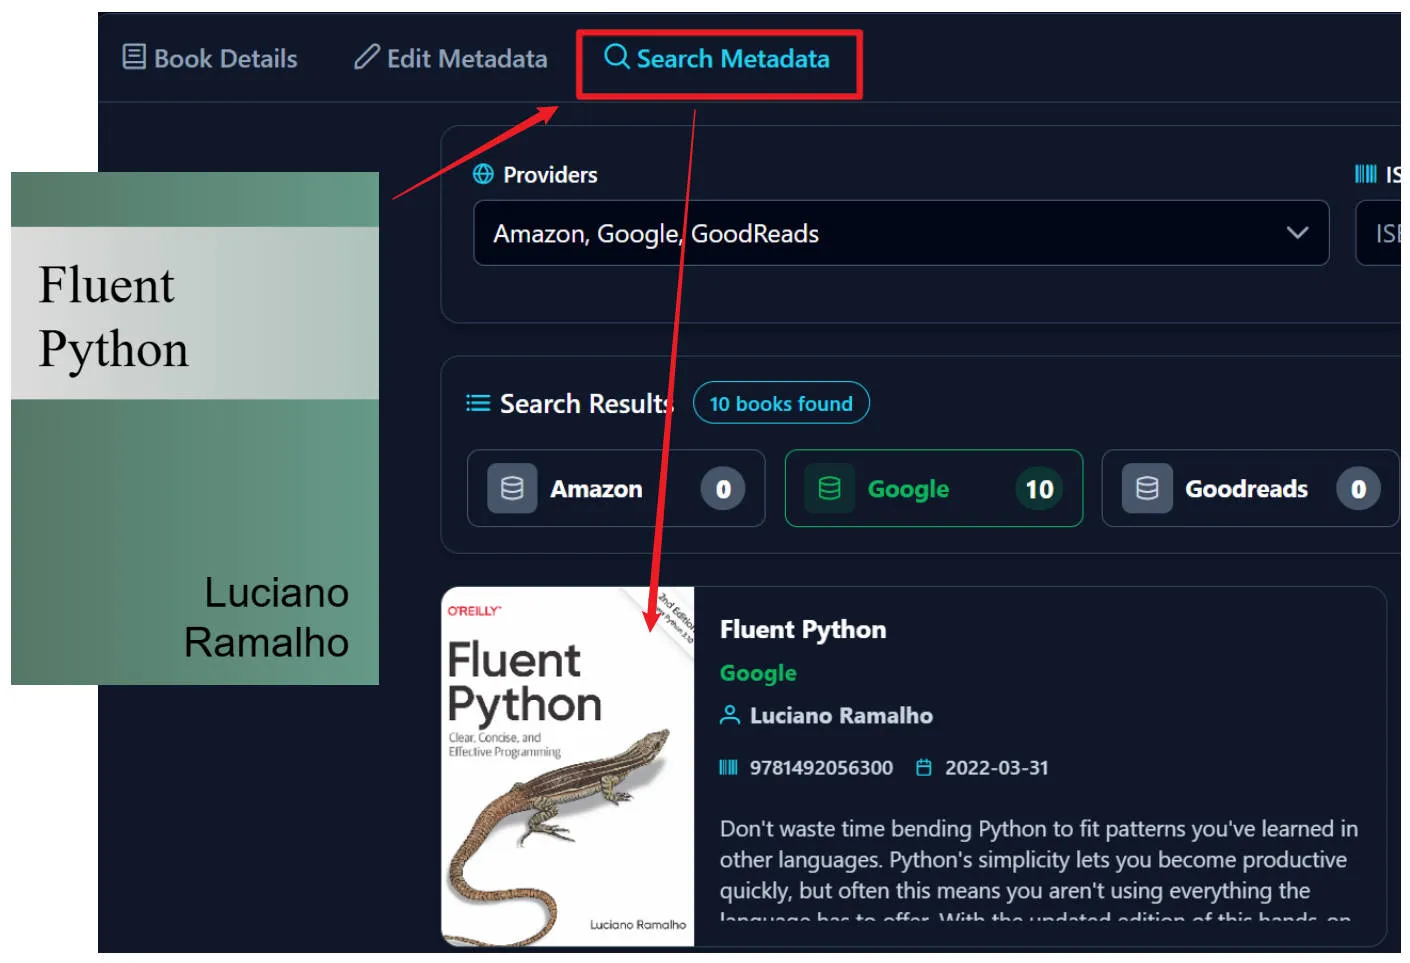
Task: Click the 10 books found badge
Action: (x=781, y=403)
